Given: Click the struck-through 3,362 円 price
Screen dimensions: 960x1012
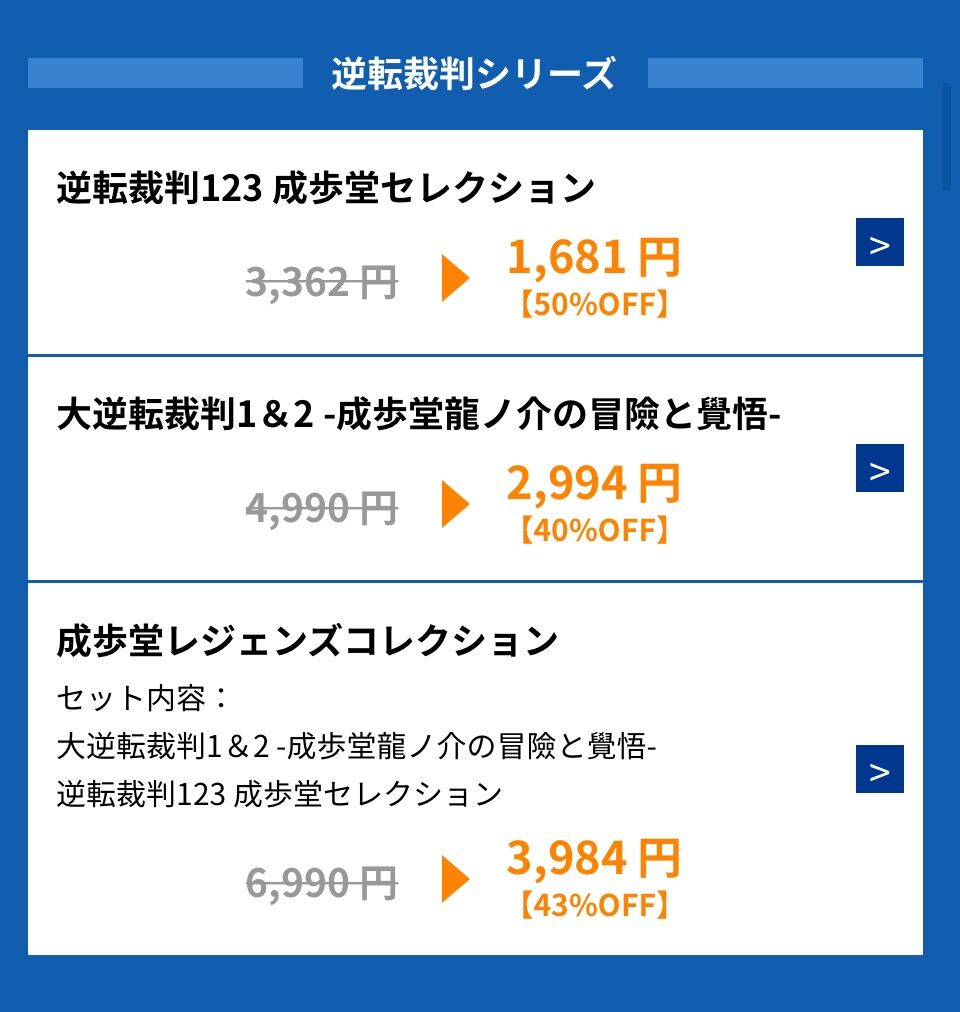Looking at the screenshot, I should pyautogui.click(x=322, y=283).
